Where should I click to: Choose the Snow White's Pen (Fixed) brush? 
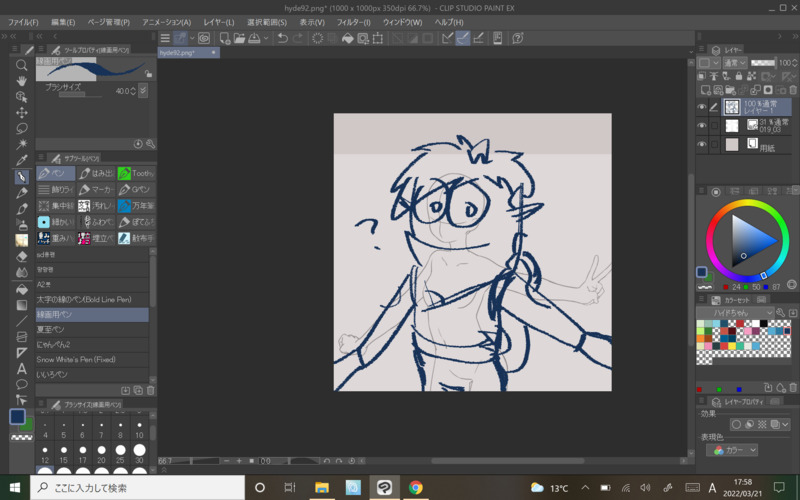click(92, 360)
